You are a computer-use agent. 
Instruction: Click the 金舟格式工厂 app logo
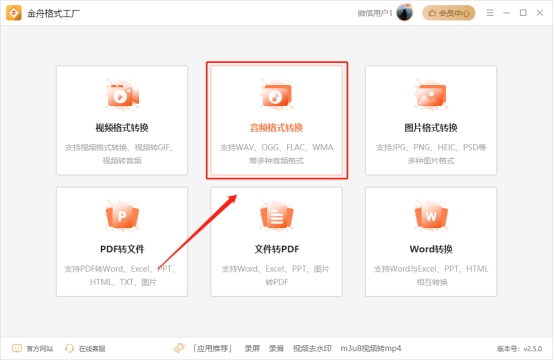(x=14, y=13)
